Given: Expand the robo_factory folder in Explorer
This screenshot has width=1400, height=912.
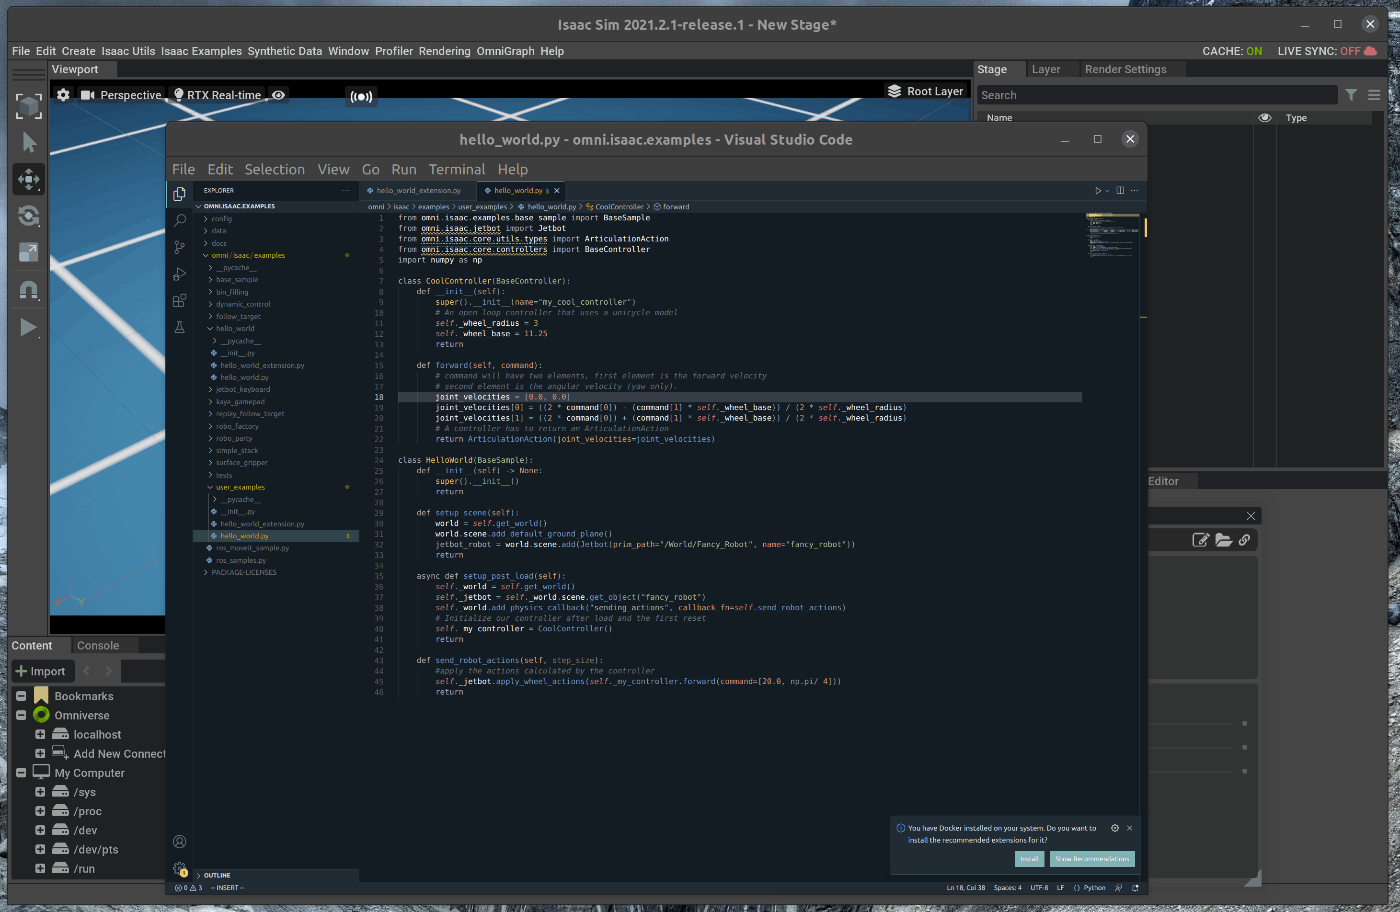Looking at the screenshot, I should point(237,426).
